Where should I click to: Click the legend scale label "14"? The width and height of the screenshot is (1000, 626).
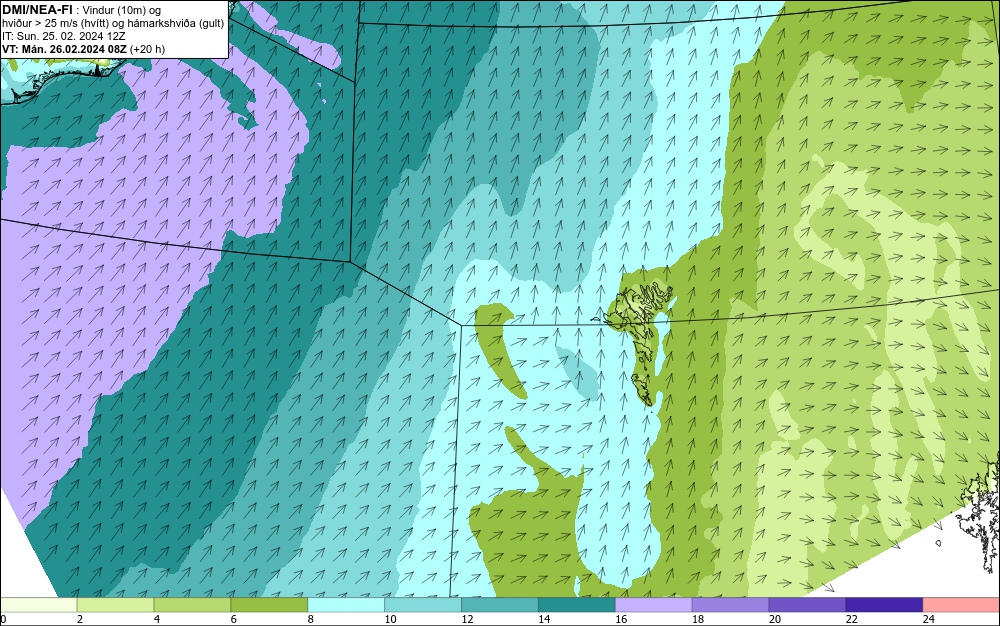coord(544,619)
